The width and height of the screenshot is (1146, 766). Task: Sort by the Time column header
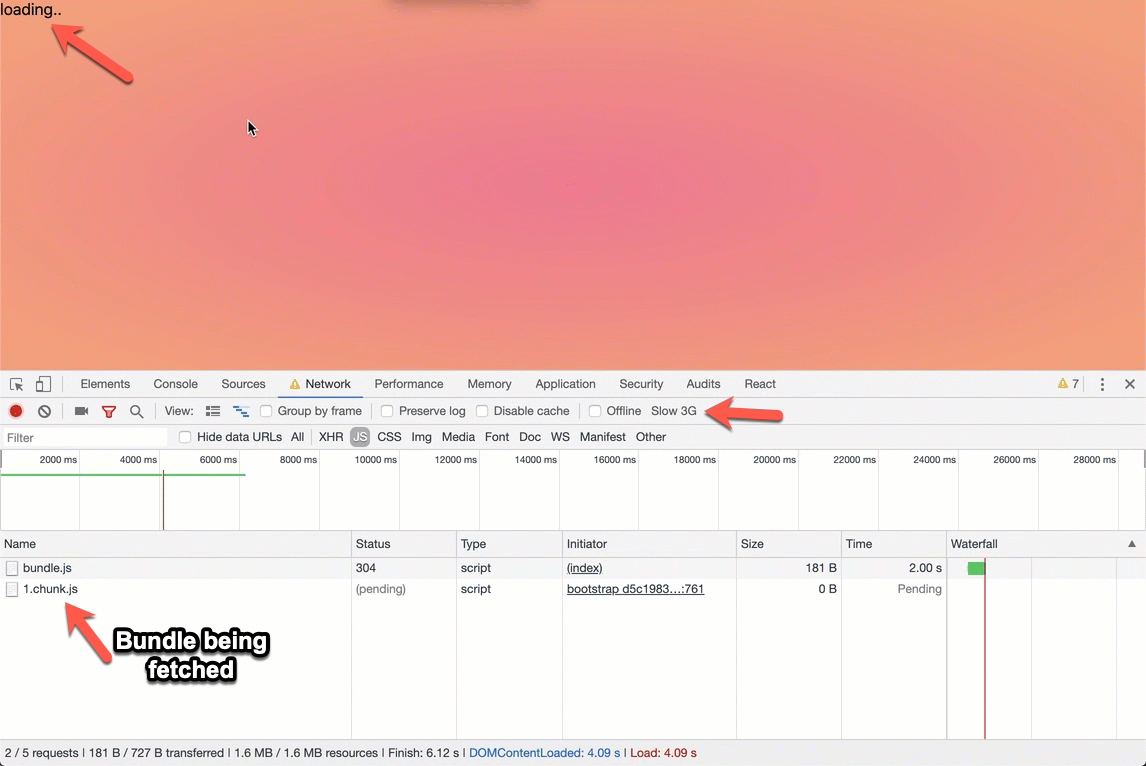pos(894,544)
